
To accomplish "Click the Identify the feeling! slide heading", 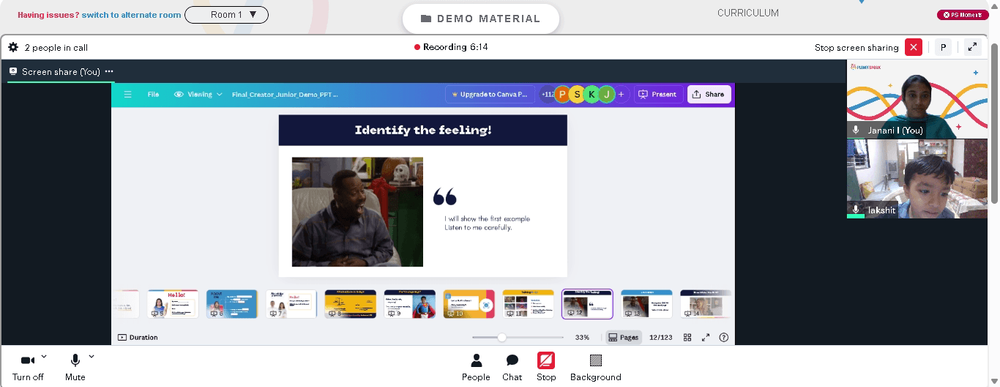I will coord(423,131).
